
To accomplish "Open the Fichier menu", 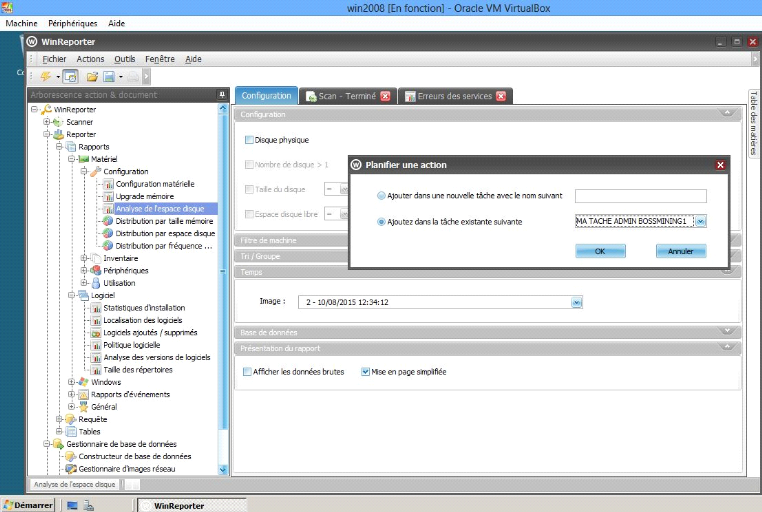I will point(54,59).
